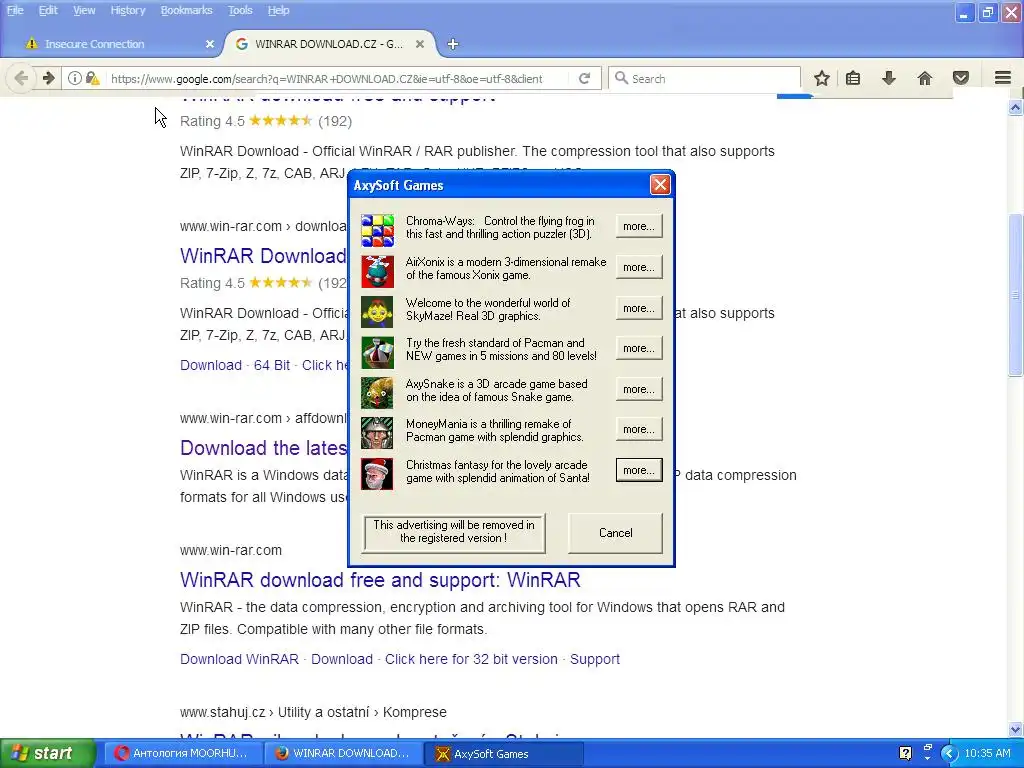The height and width of the screenshot is (768, 1024).
Task: Open the Help menu
Action: [x=278, y=10]
